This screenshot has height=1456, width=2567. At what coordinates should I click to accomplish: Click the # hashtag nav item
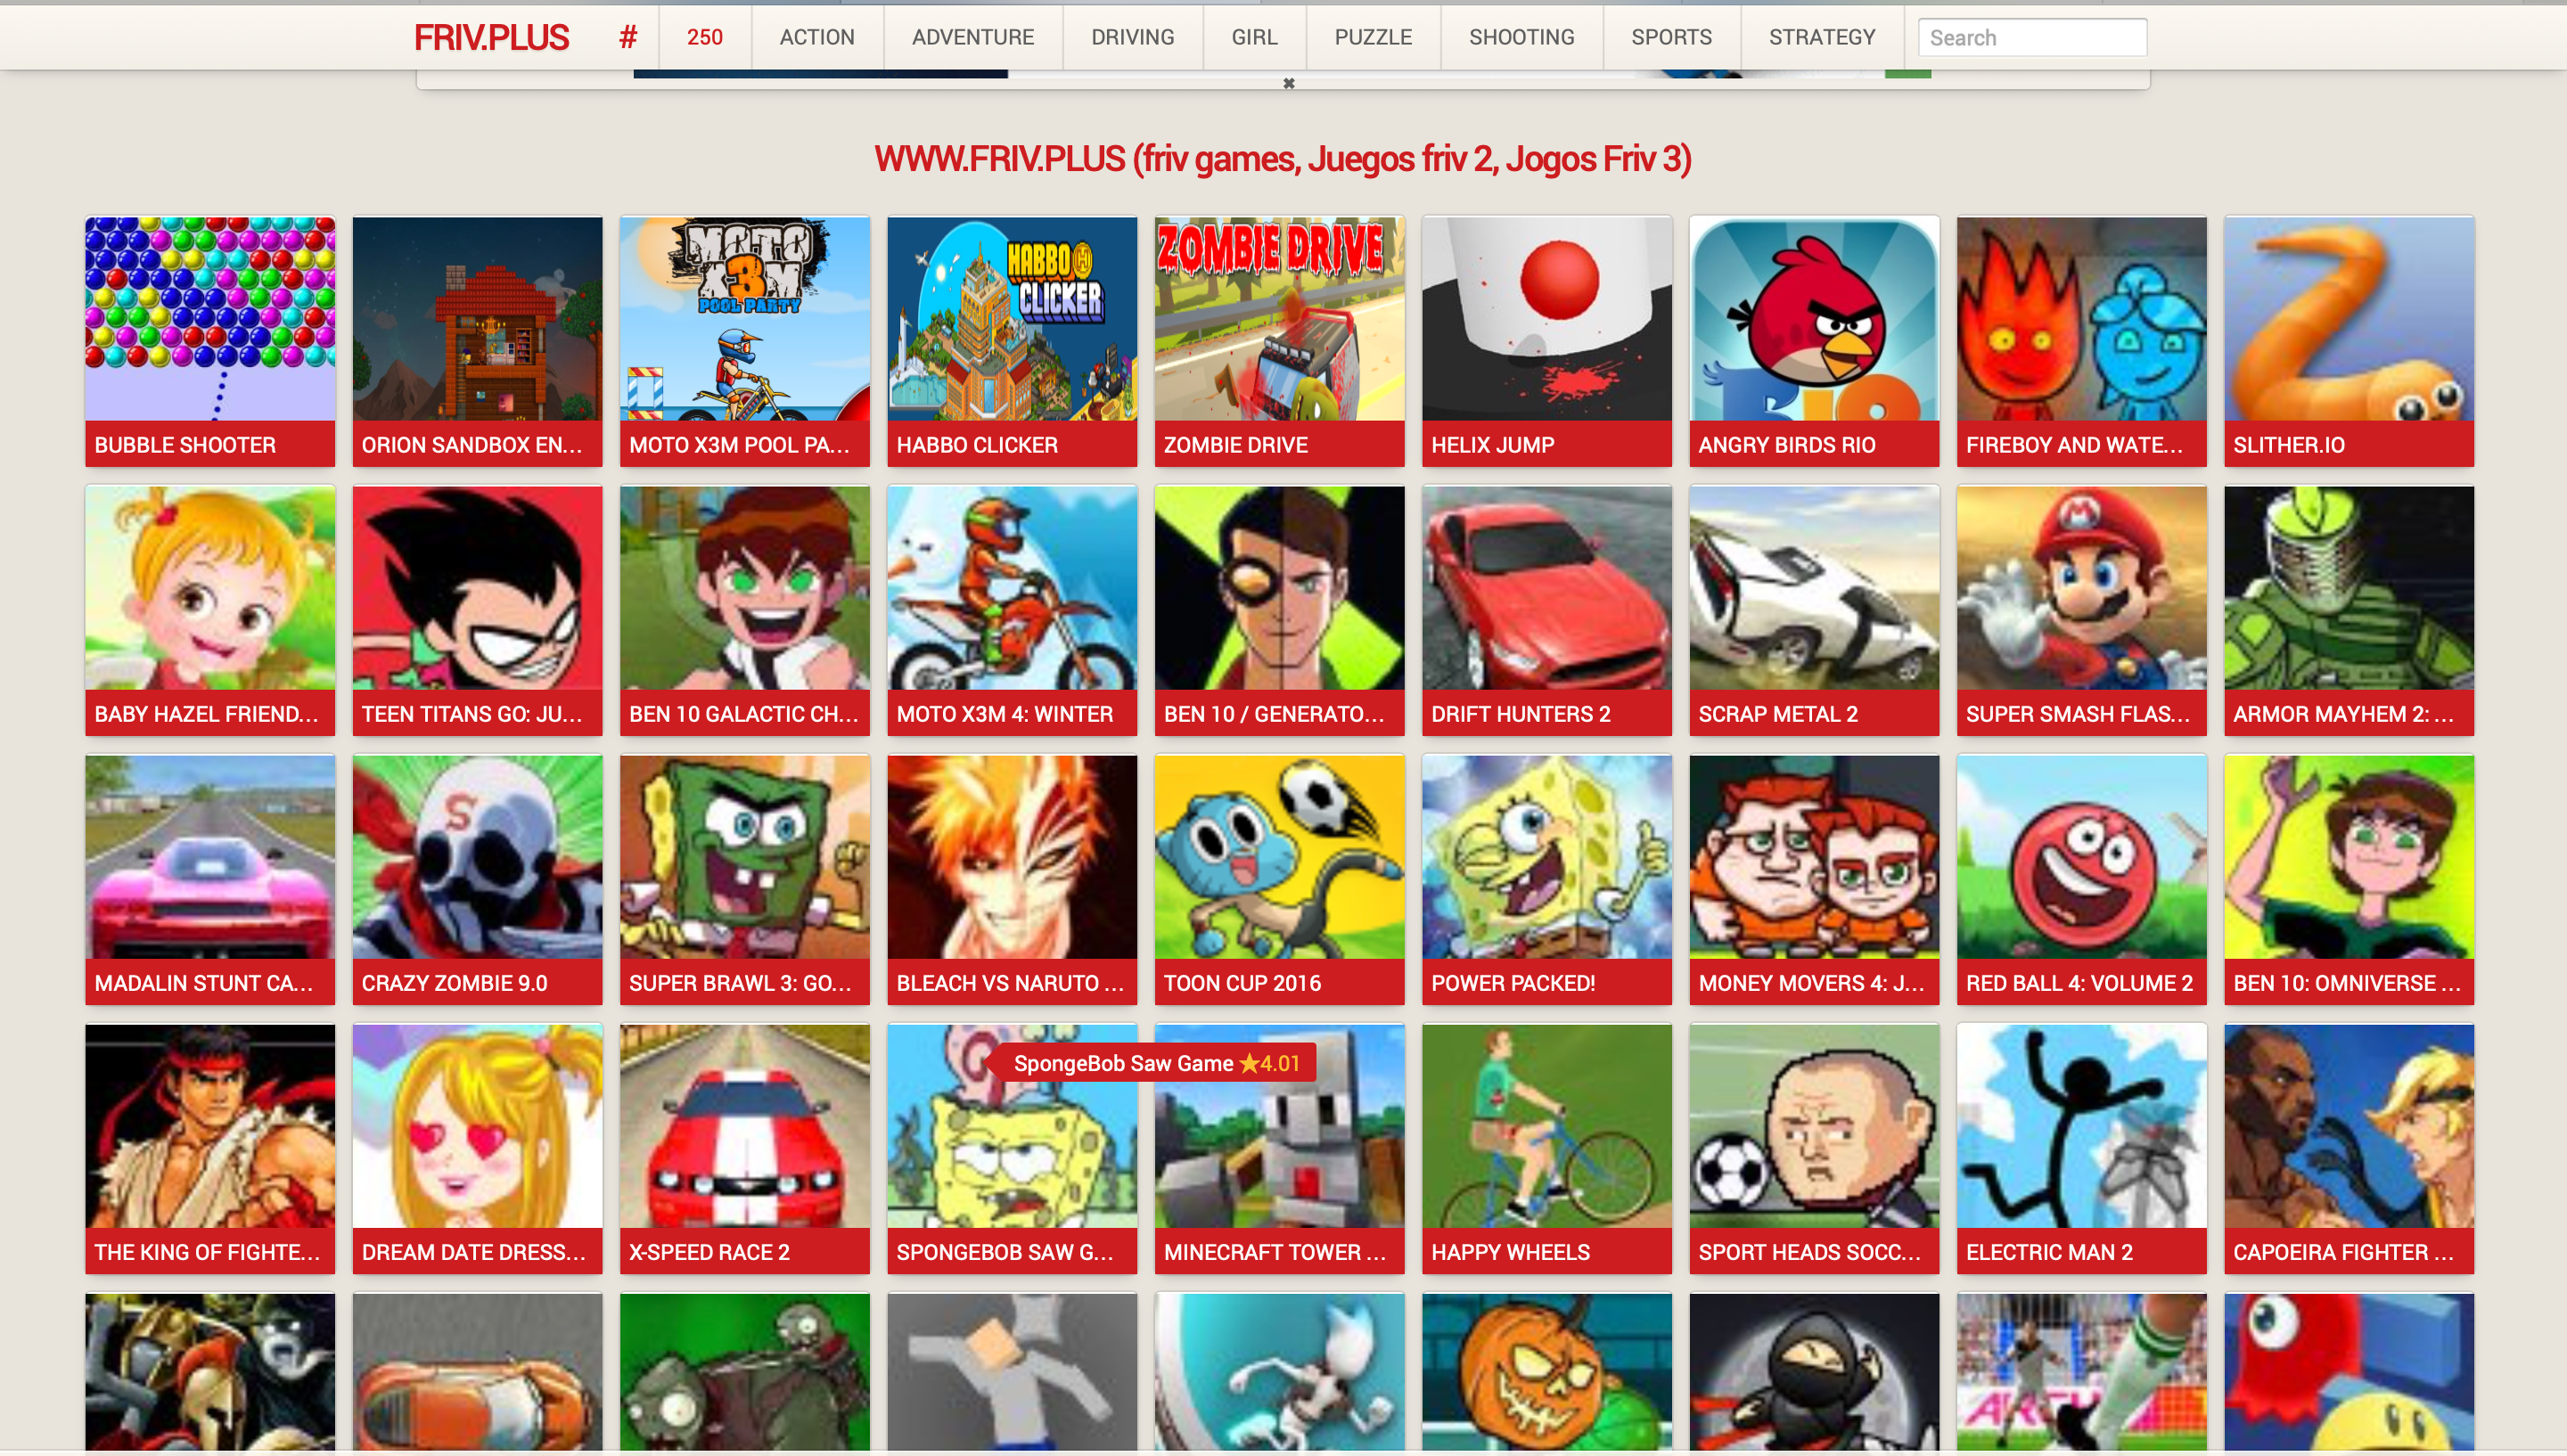pos(628,38)
